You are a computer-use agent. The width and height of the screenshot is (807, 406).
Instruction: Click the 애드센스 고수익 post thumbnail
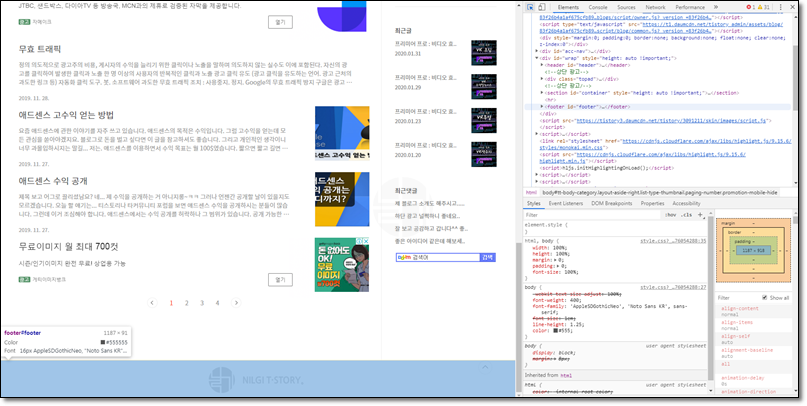pyautogui.click(x=342, y=133)
